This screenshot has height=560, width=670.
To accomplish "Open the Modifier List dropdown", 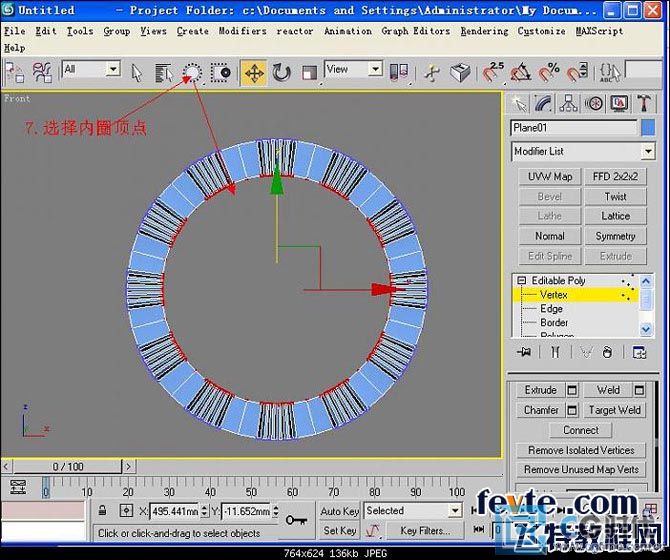I will pos(583,151).
